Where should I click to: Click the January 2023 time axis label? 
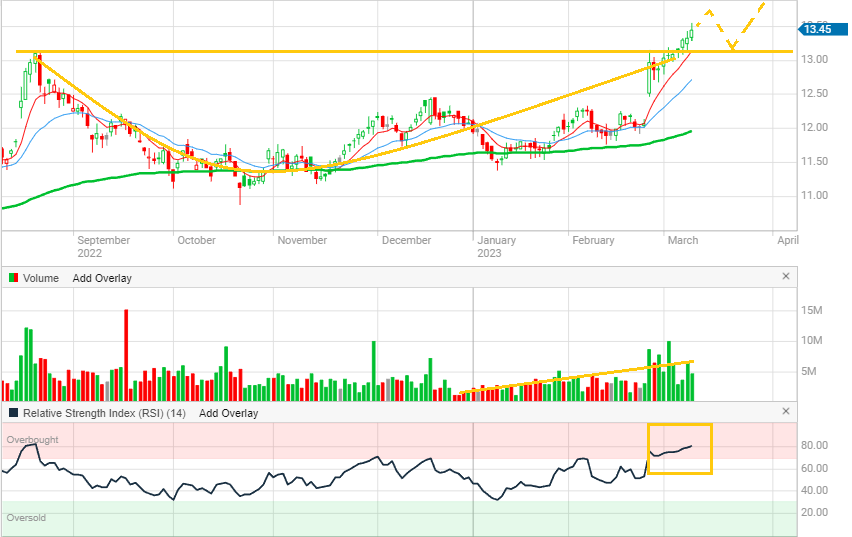pyautogui.click(x=496, y=246)
